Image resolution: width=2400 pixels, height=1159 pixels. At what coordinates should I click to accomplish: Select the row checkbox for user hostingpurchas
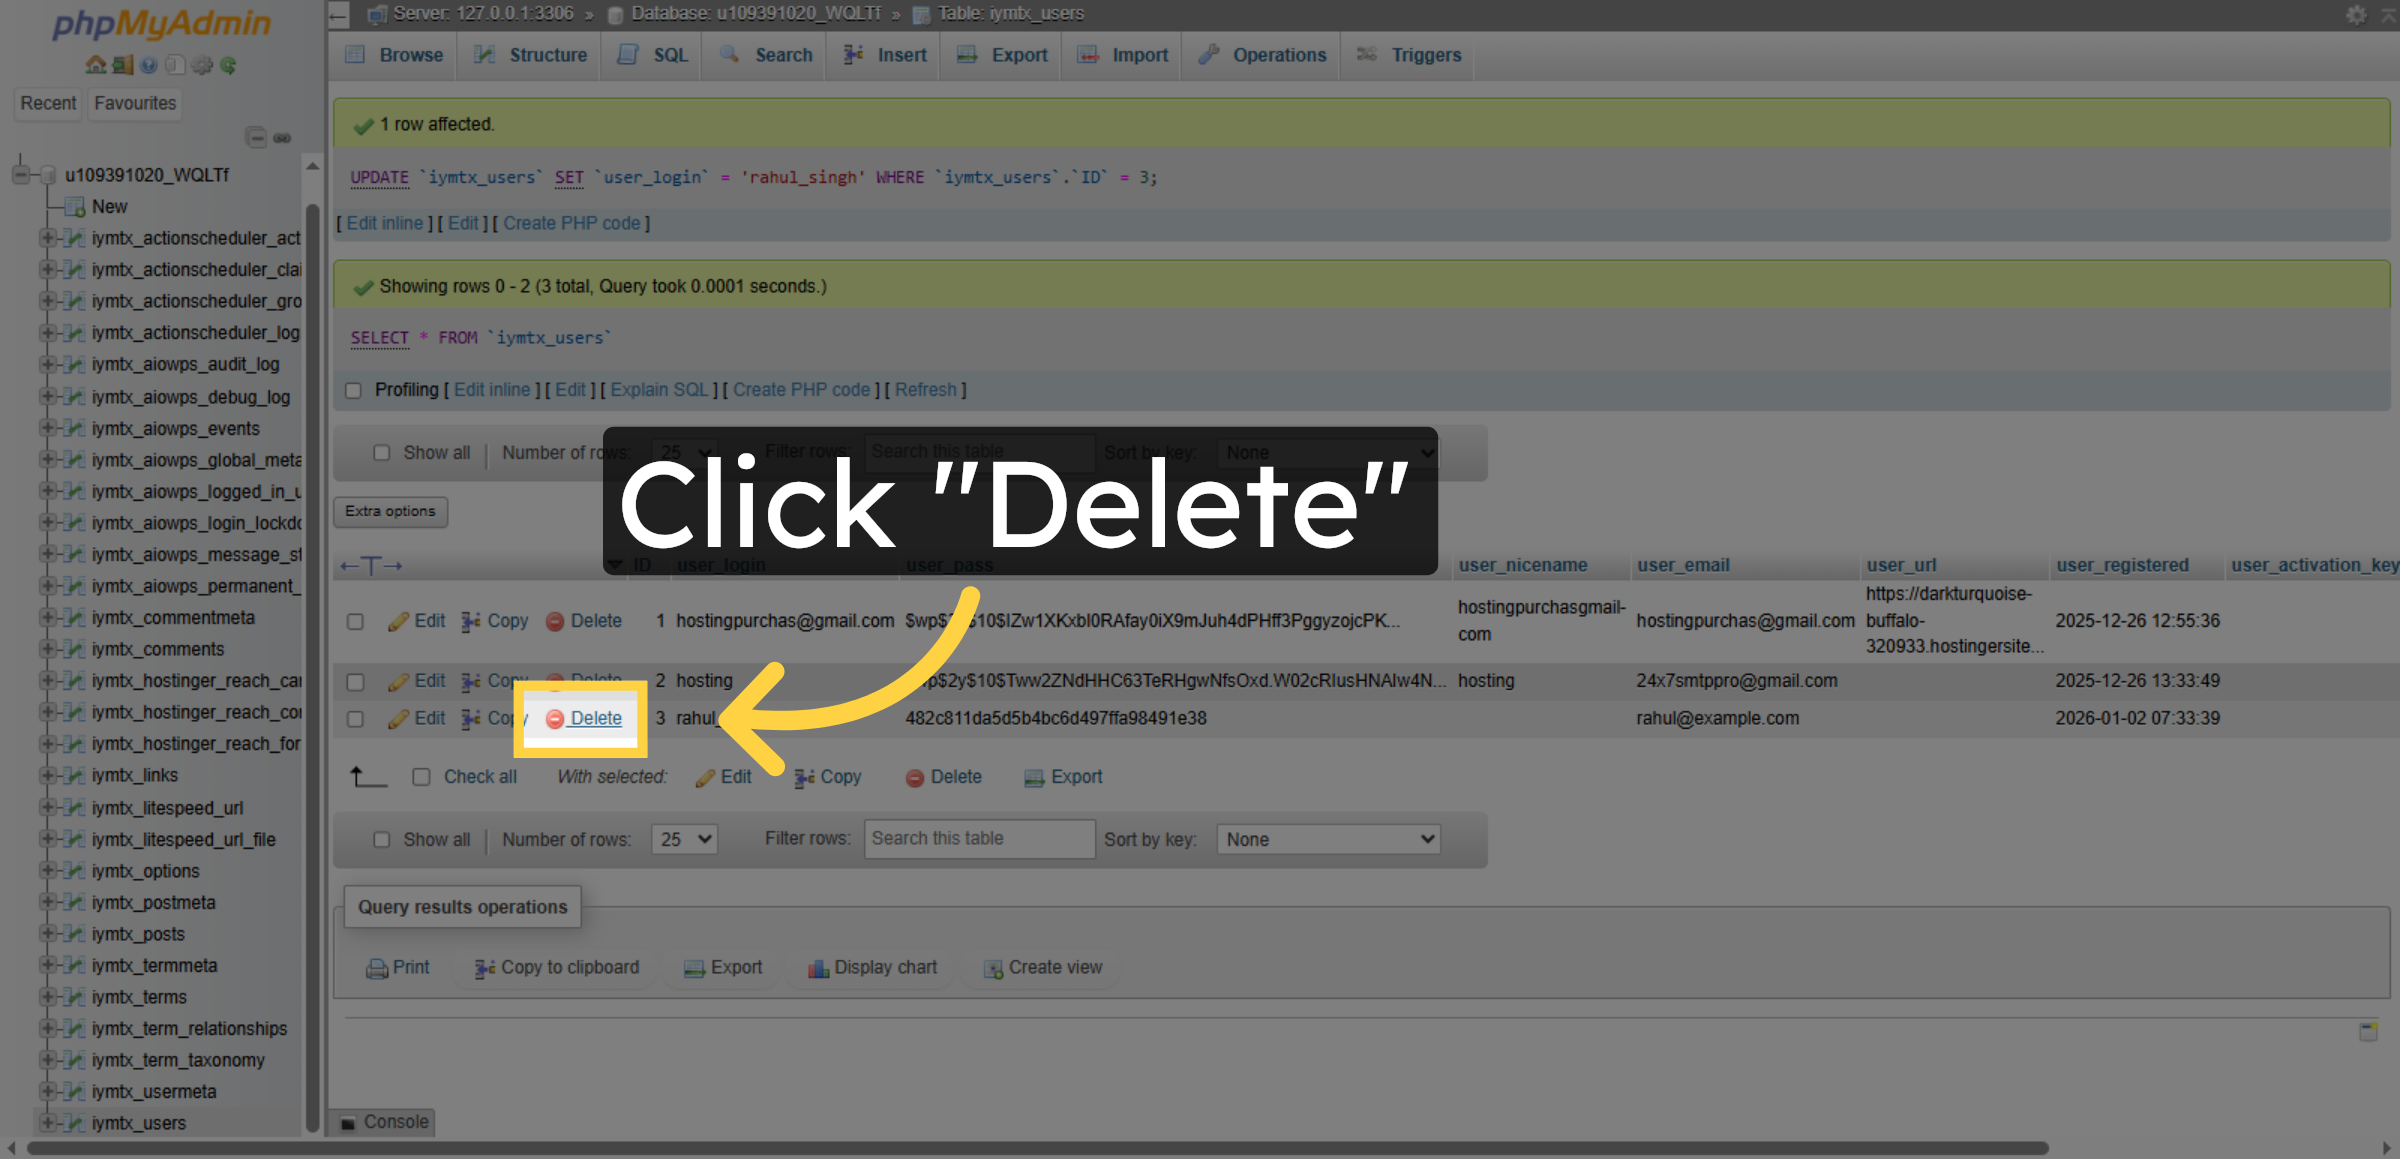point(355,620)
